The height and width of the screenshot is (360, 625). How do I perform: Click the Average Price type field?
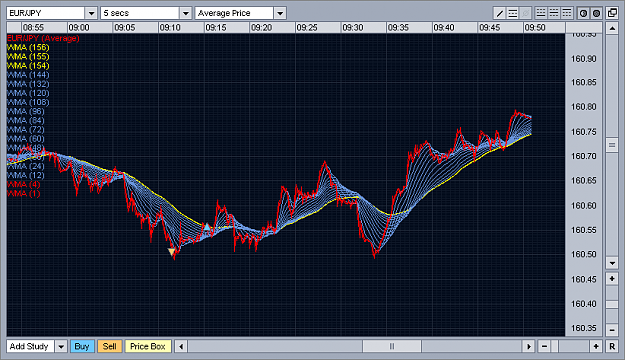[235, 13]
